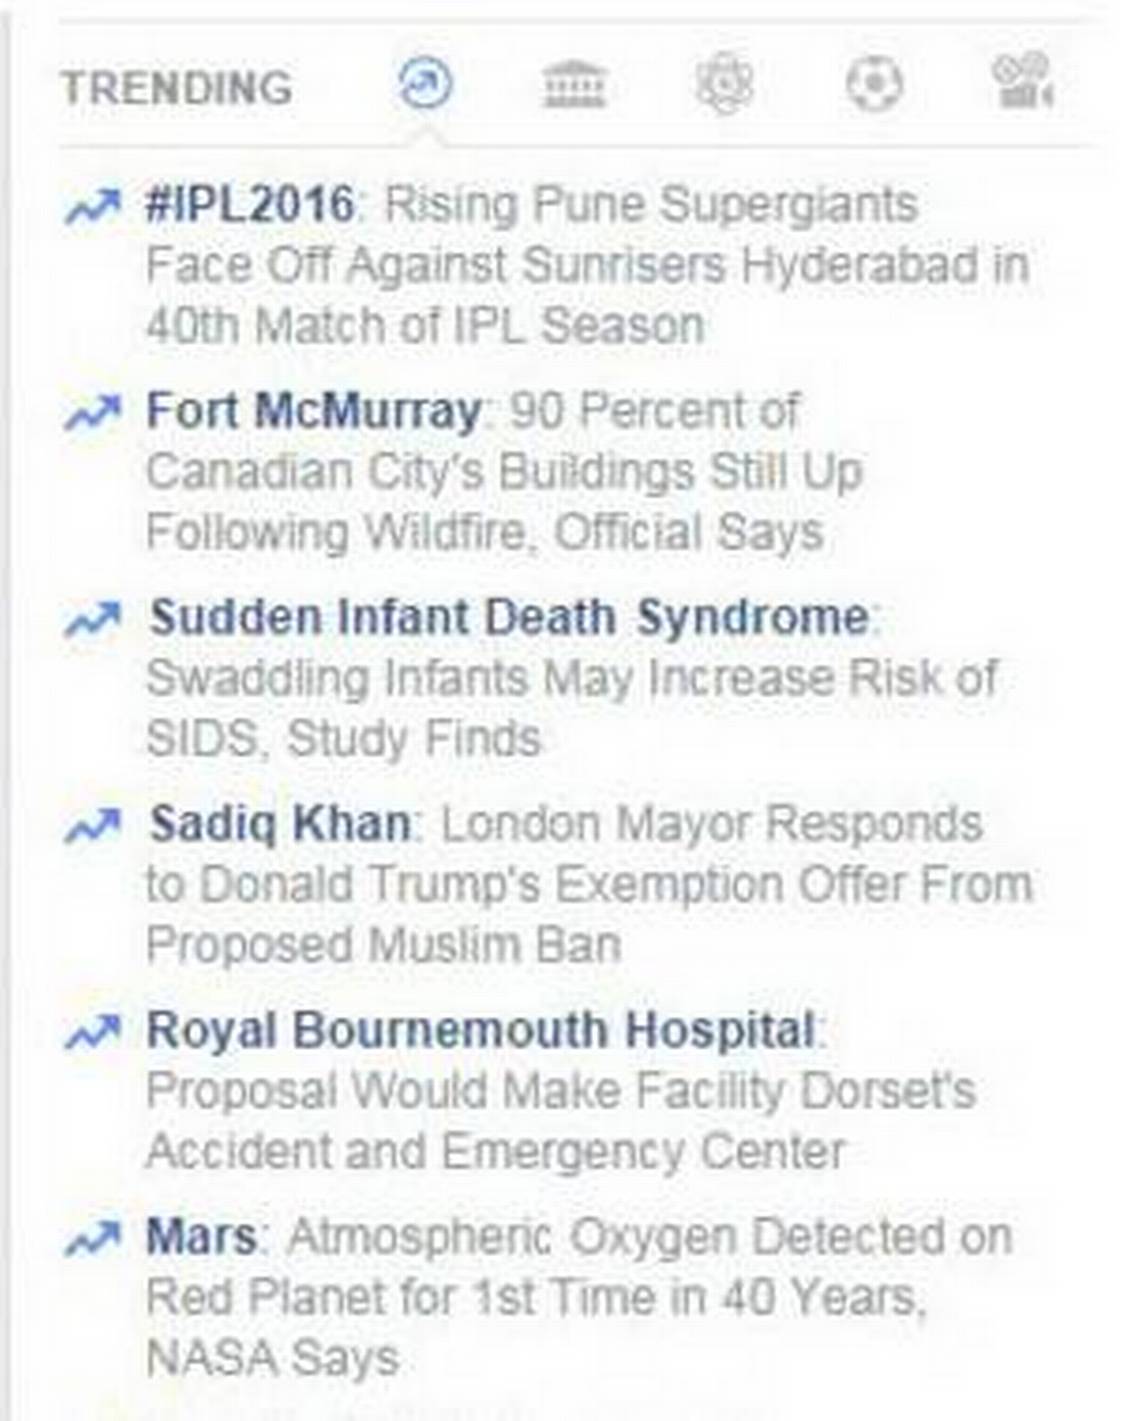
Task: Switch to the Politics building icon
Action: (574, 84)
